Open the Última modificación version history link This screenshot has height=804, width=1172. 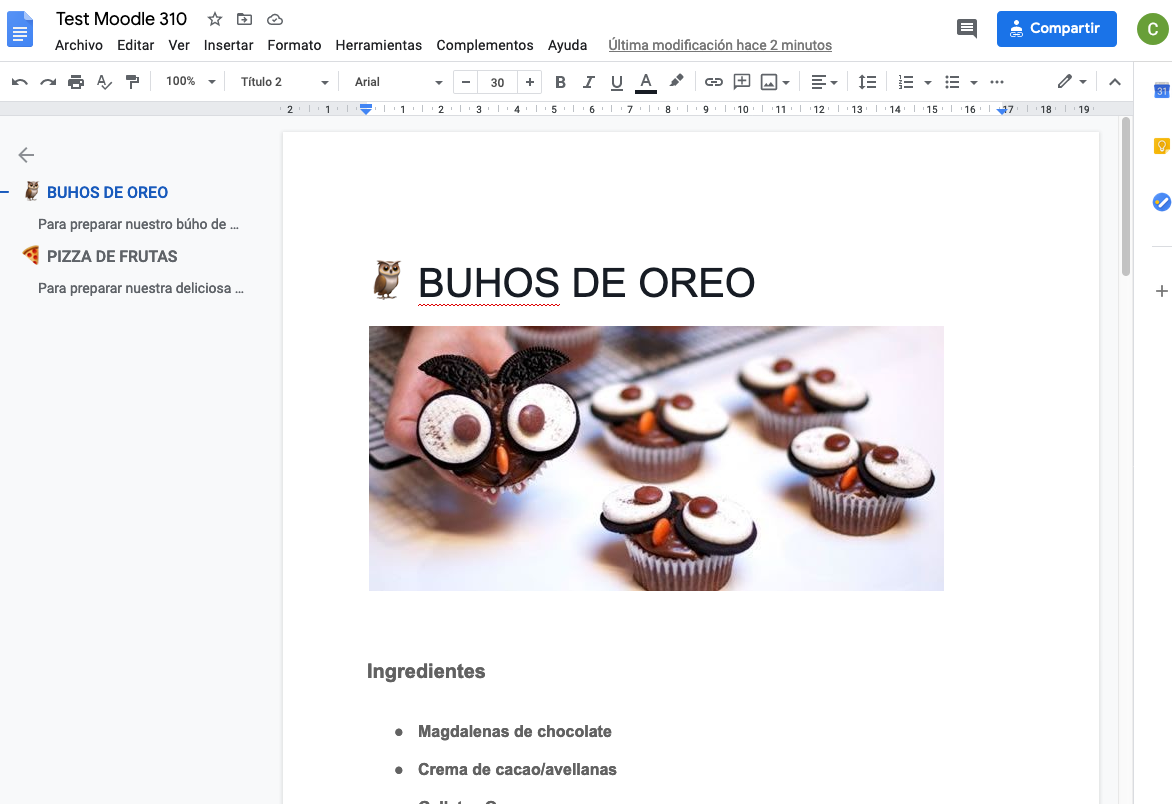(x=720, y=46)
